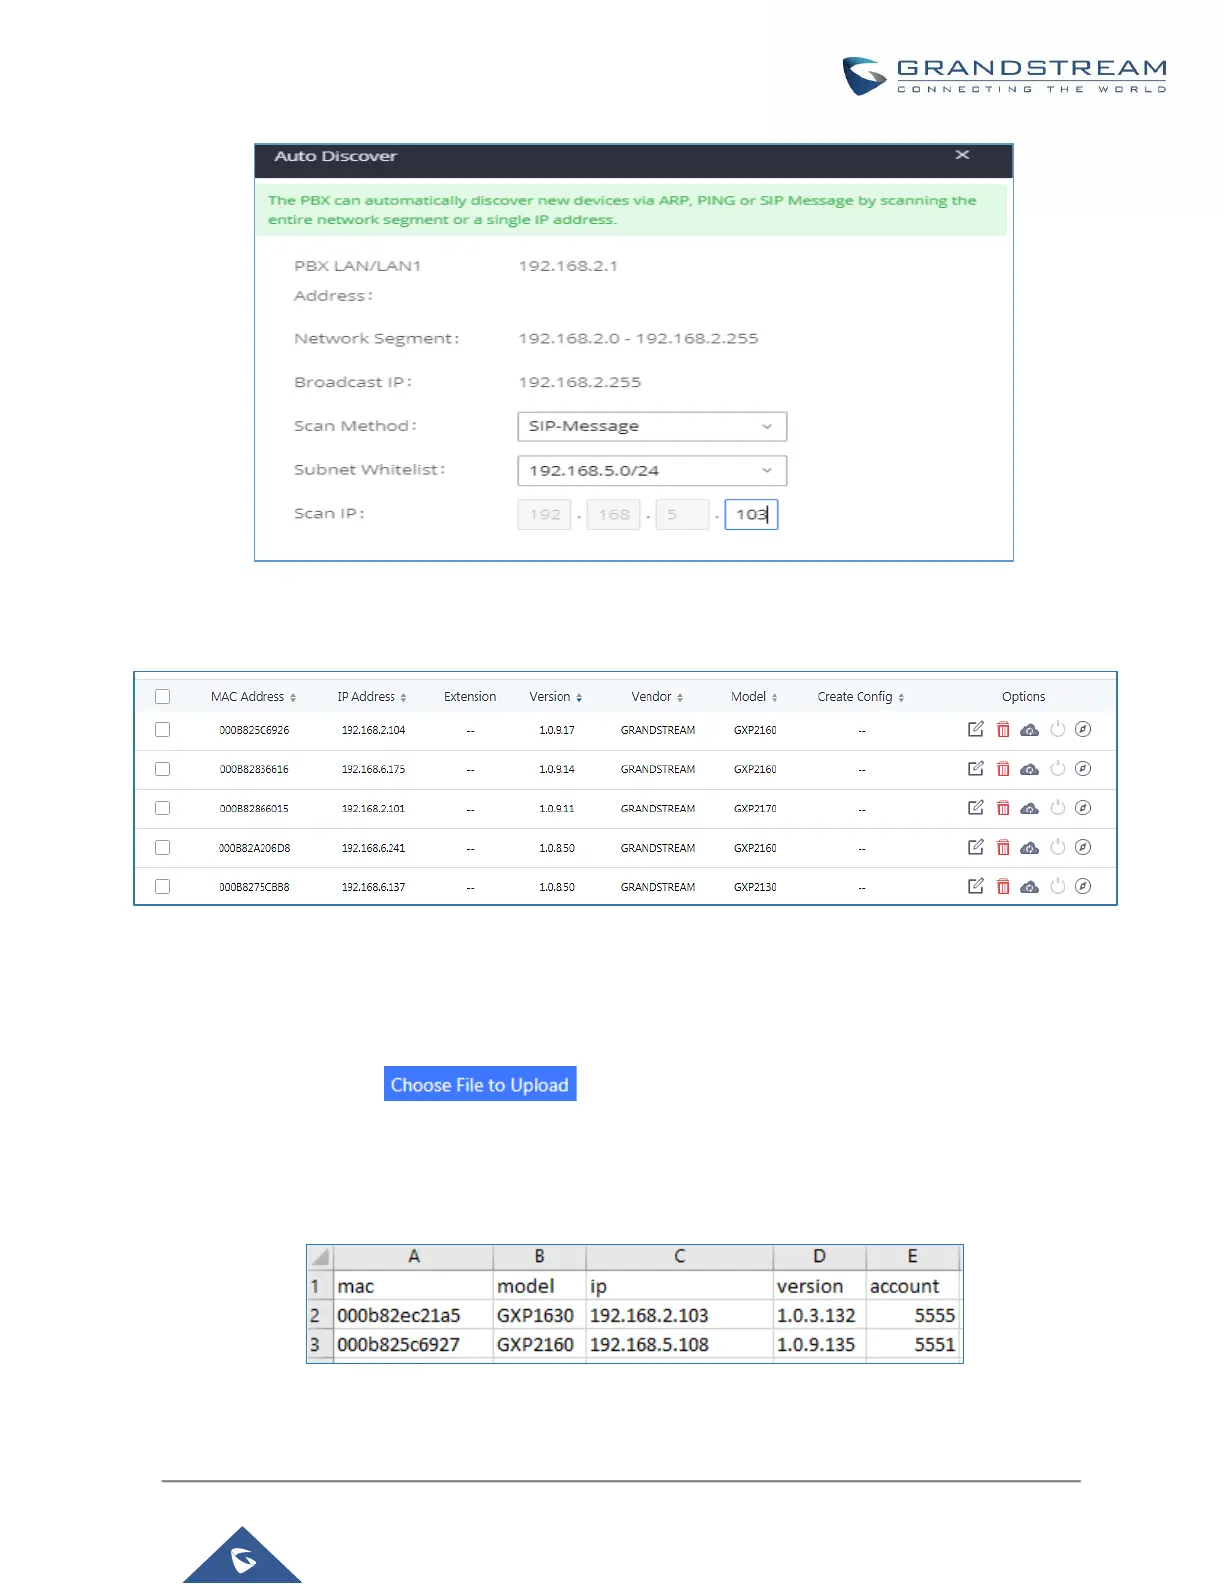Access device web UI for 000B82836616

click(1083, 768)
